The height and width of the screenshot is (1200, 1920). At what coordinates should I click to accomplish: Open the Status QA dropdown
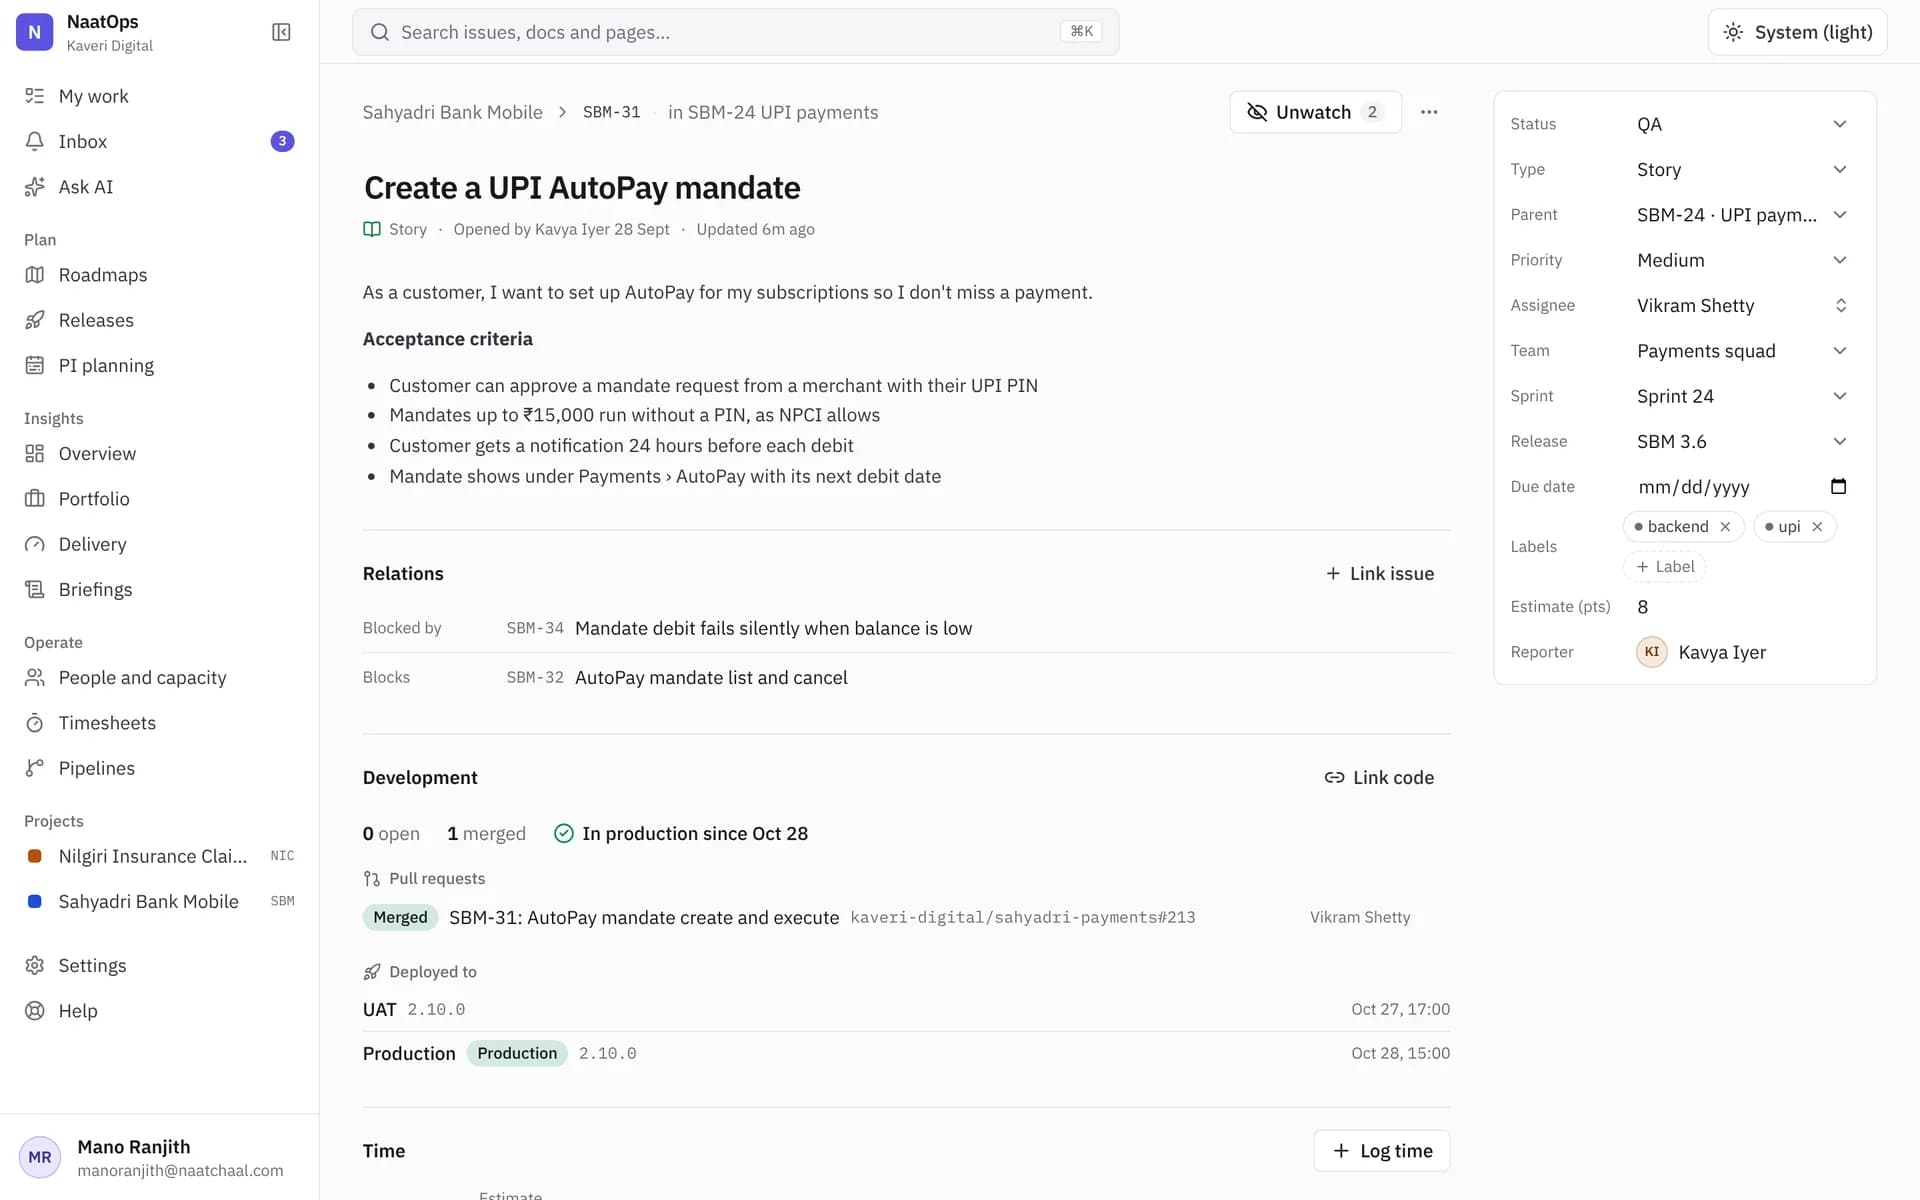tap(1741, 124)
